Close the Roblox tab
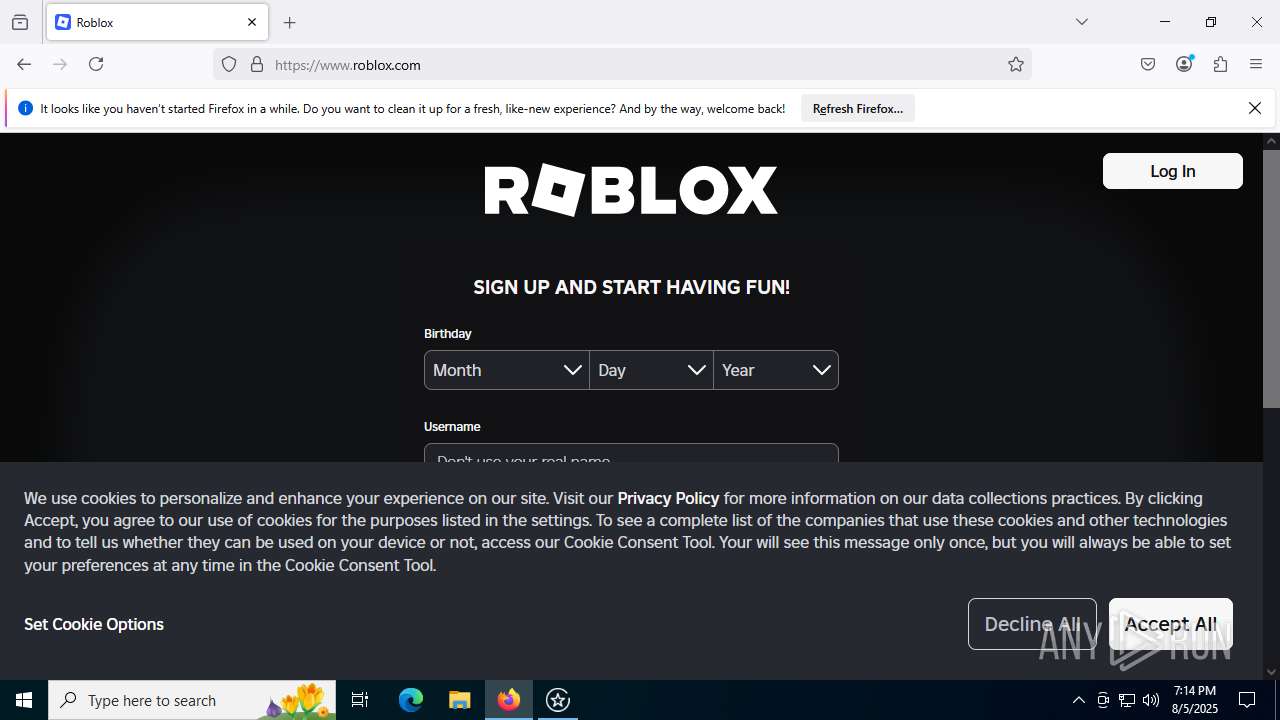Image resolution: width=1280 pixels, height=720 pixels. [252, 22]
